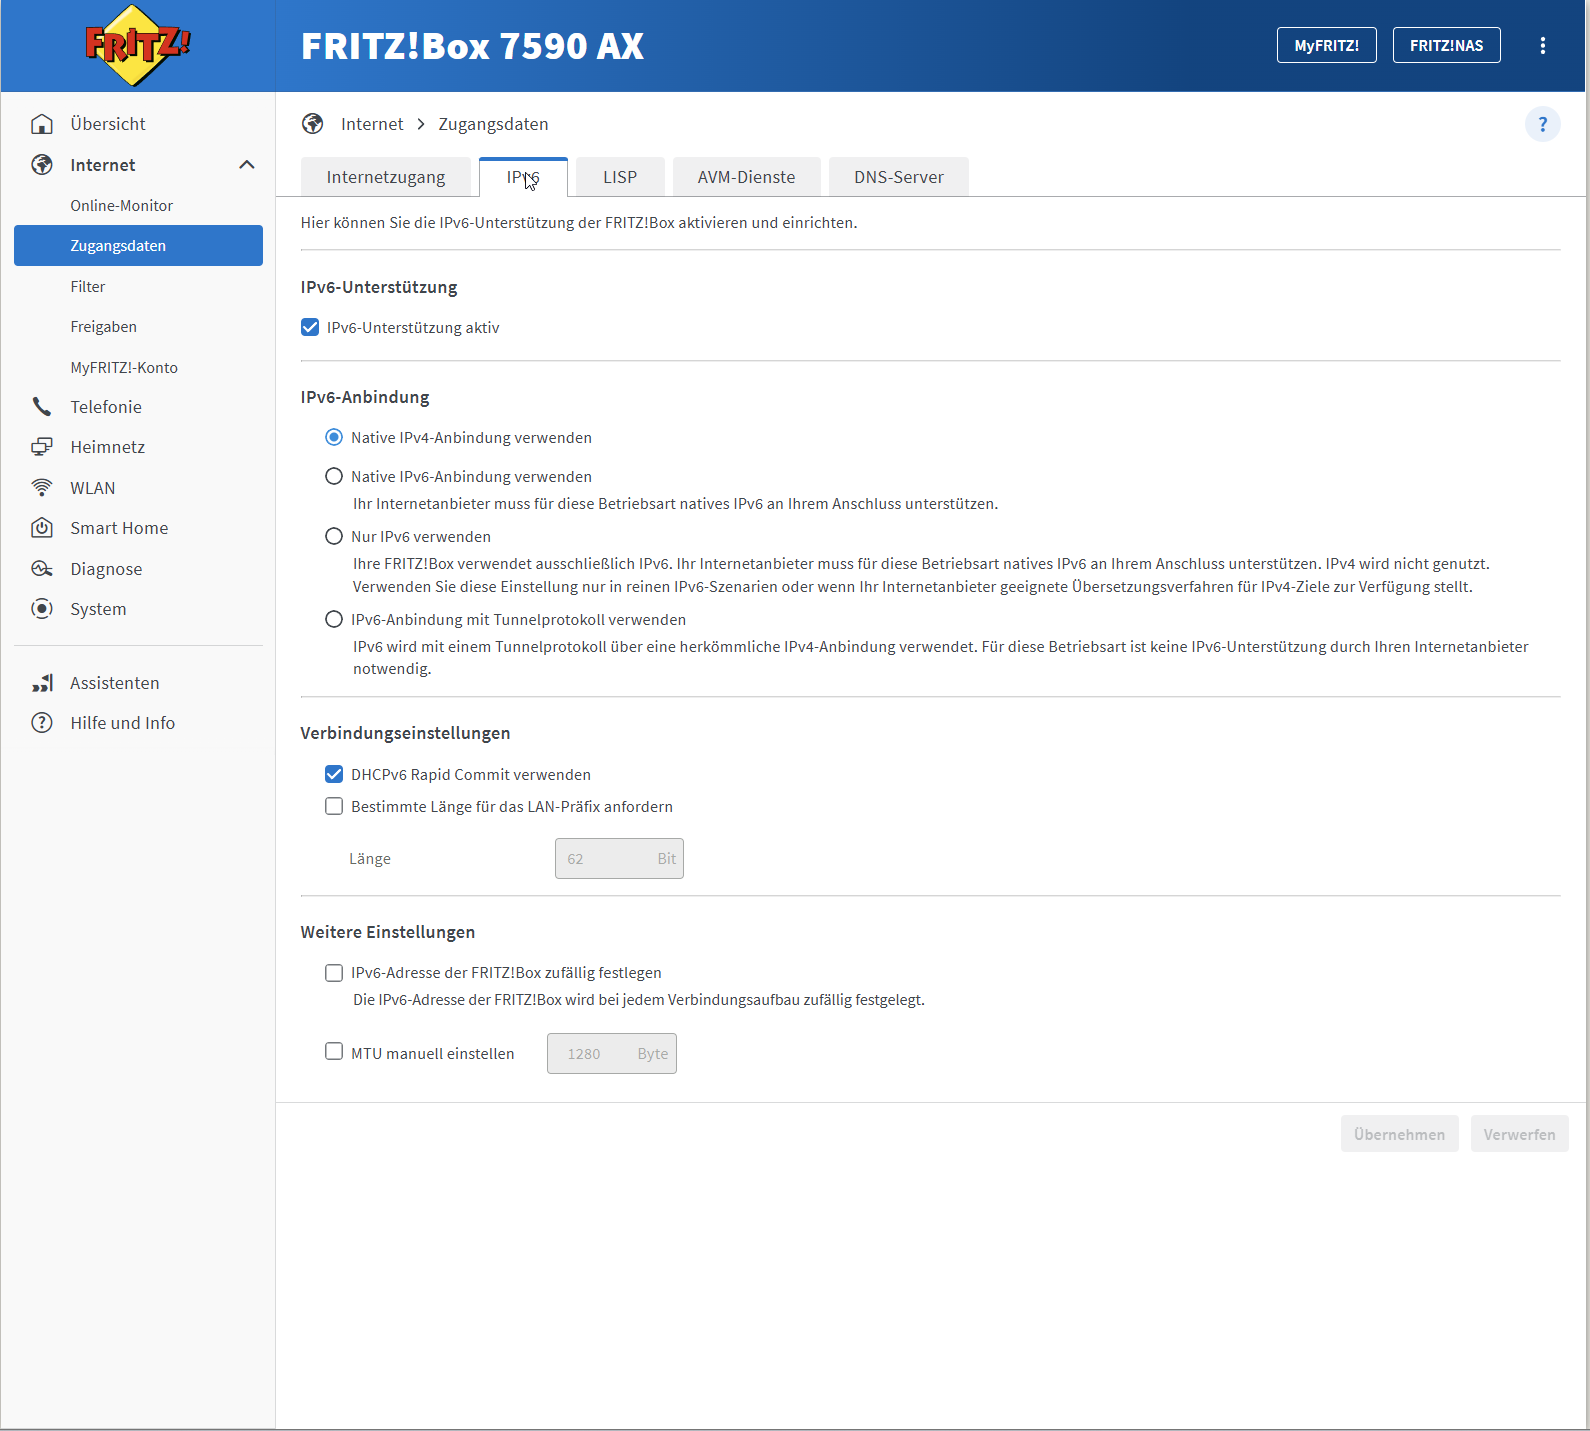This screenshot has height=1431, width=1590.
Task: Select Native IPv4-Anbindung verwenden
Action: [x=334, y=438]
